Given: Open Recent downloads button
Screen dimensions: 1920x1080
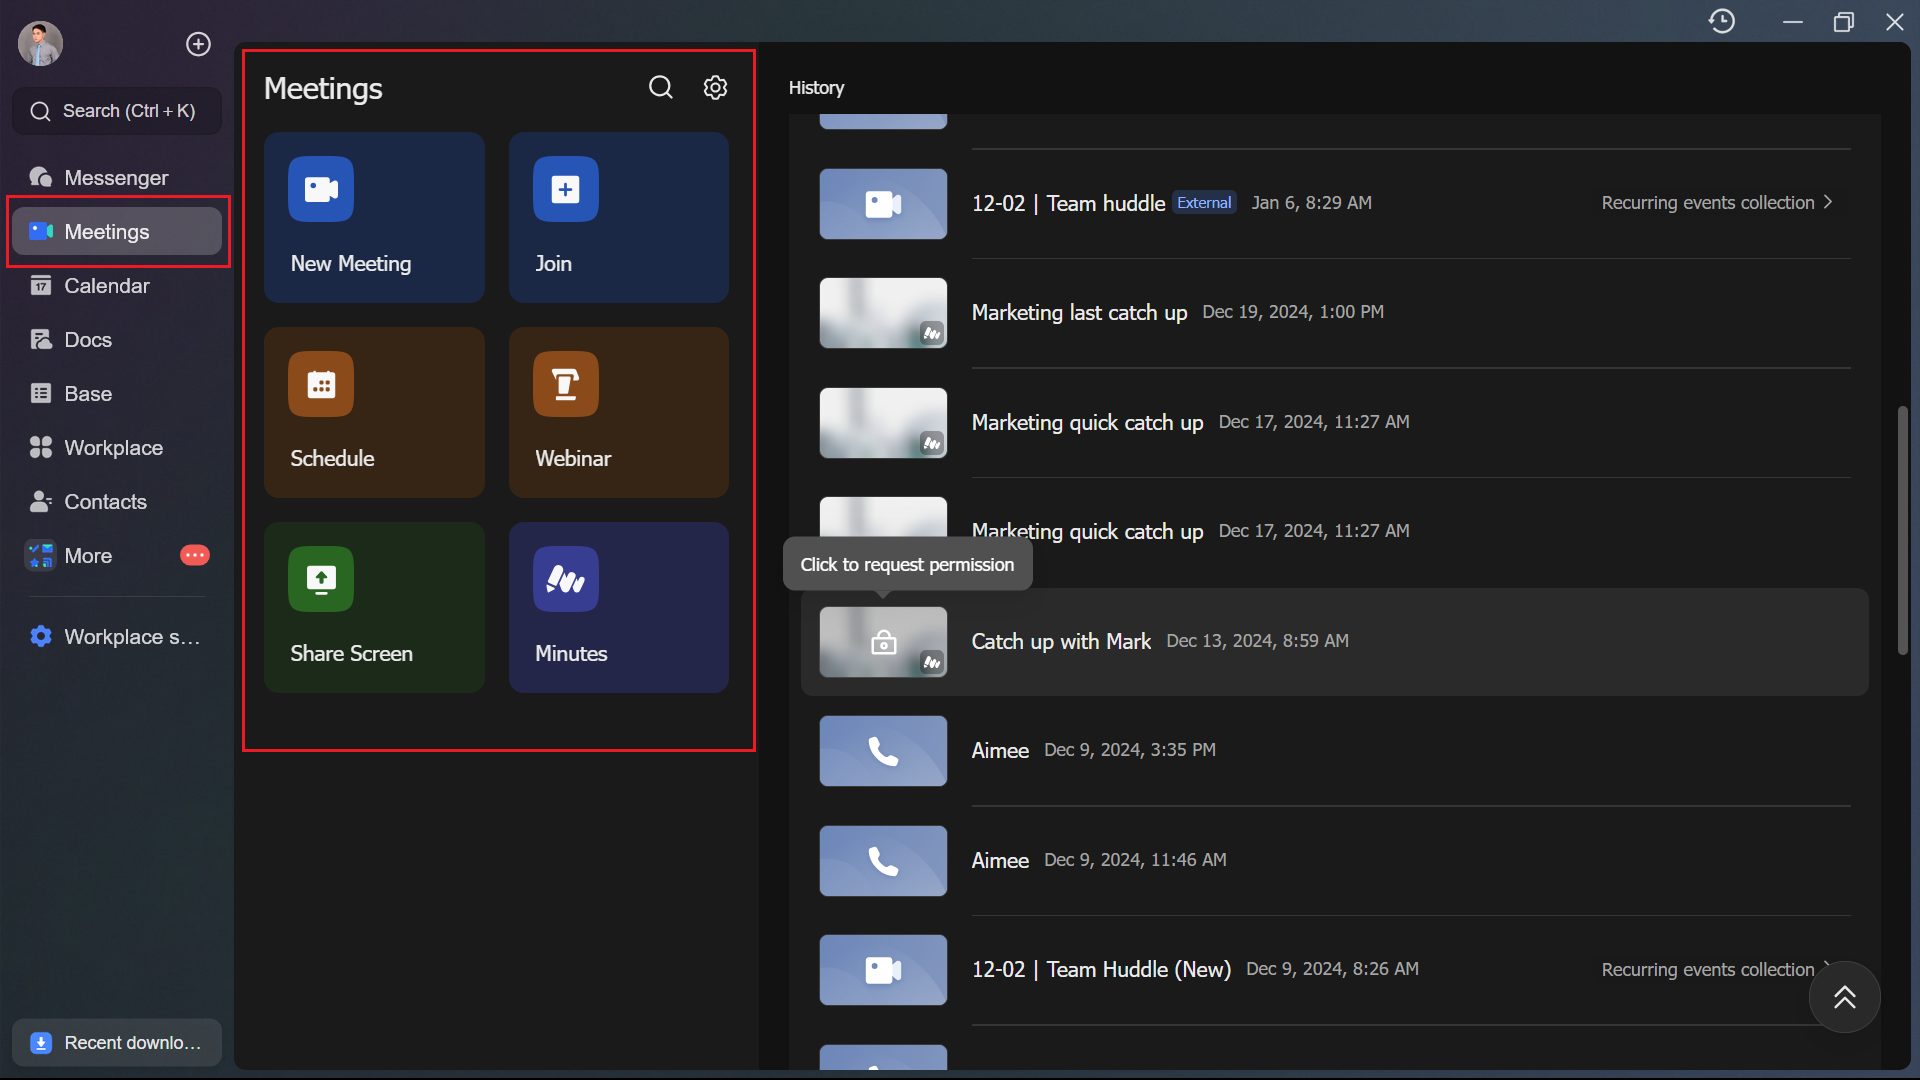Looking at the screenshot, I should point(117,1043).
